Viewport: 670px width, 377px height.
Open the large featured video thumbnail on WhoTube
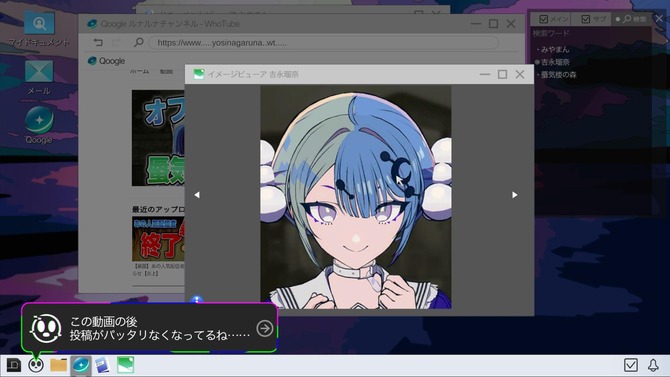158,138
